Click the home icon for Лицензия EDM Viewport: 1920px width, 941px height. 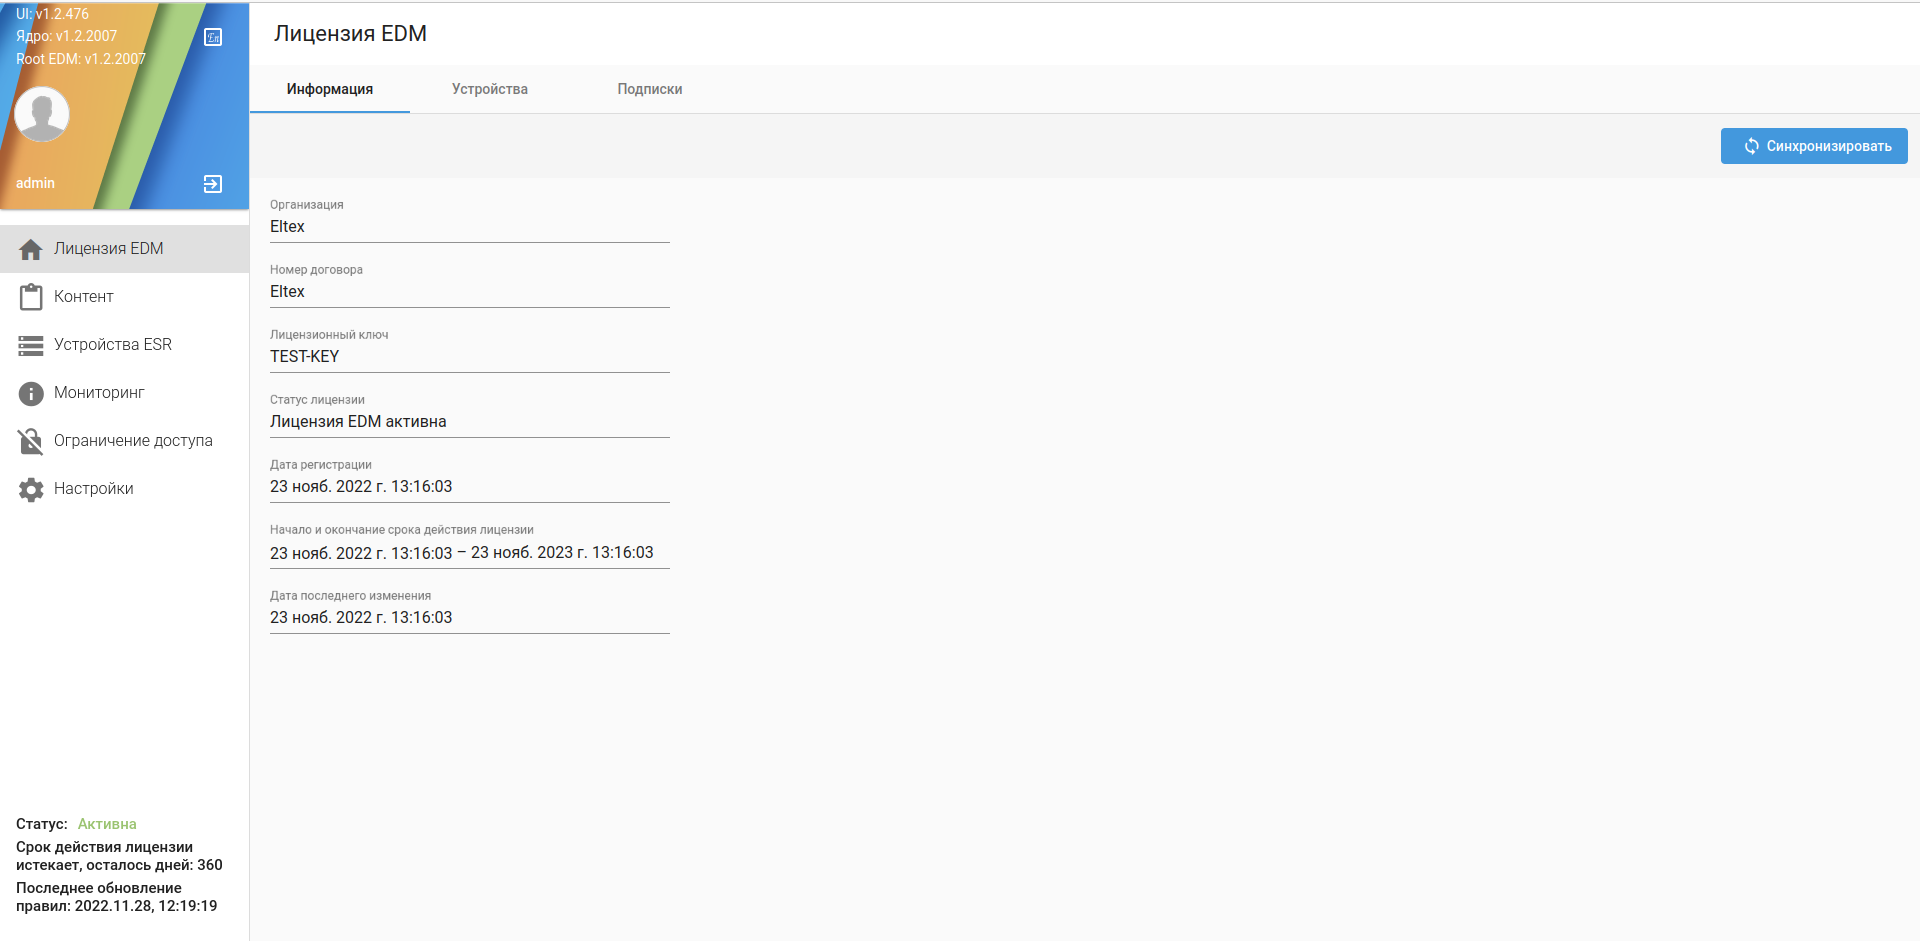pos(31,249)
